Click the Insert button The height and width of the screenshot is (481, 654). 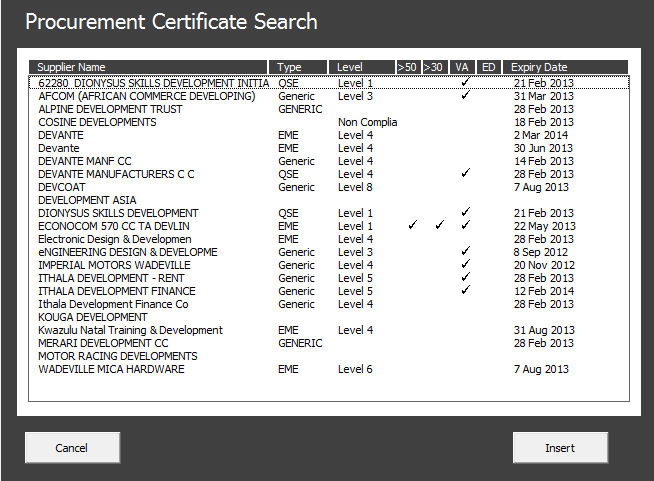coord(559,448)
